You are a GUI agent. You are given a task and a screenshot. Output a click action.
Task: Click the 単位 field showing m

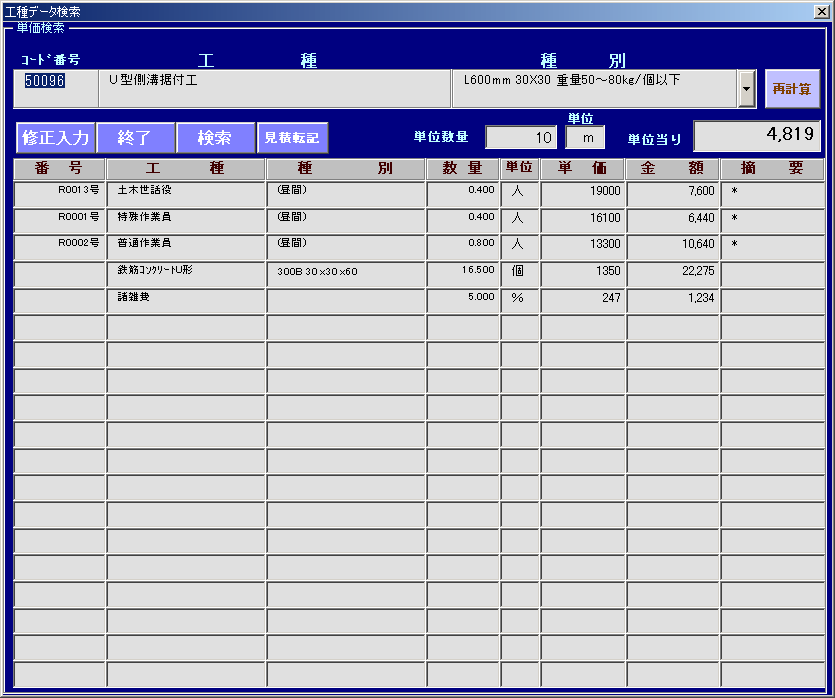585,137
